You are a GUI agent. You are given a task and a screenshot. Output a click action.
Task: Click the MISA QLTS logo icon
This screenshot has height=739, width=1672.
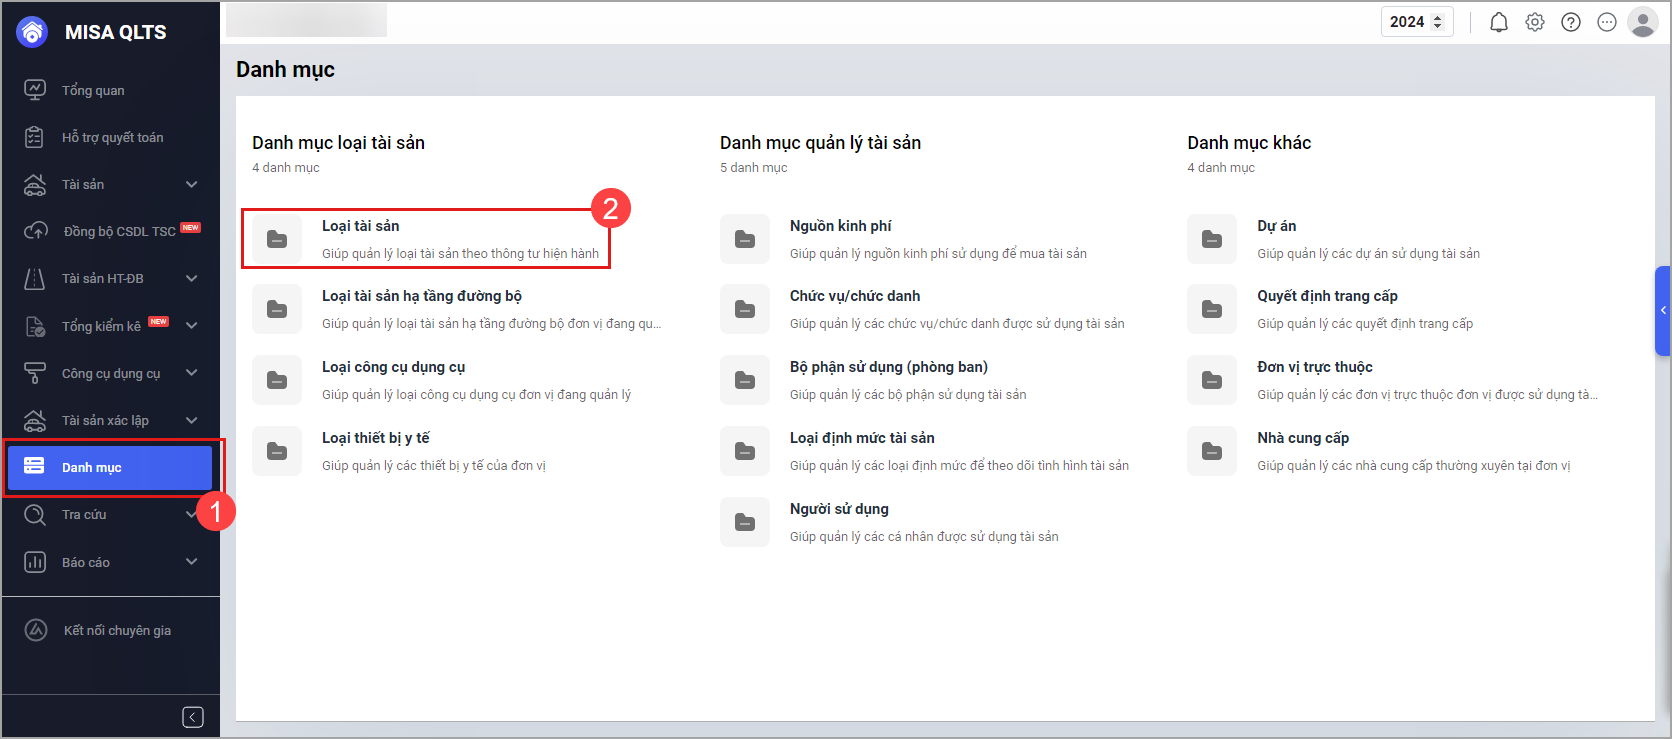tap(32, 32)
